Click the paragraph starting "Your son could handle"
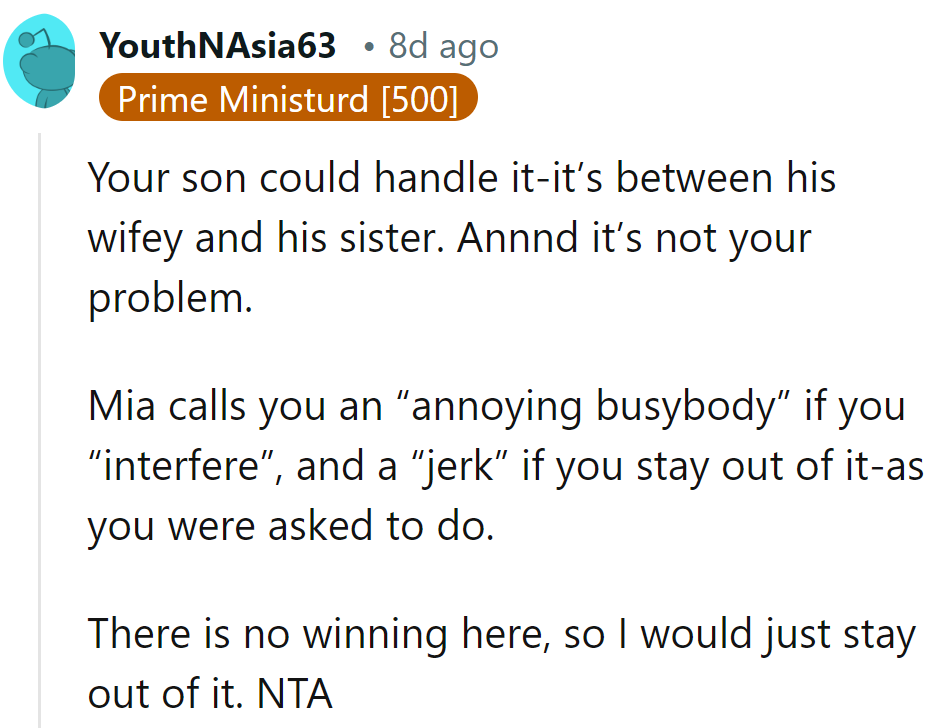The image size is (944, 728). point(460,238)
